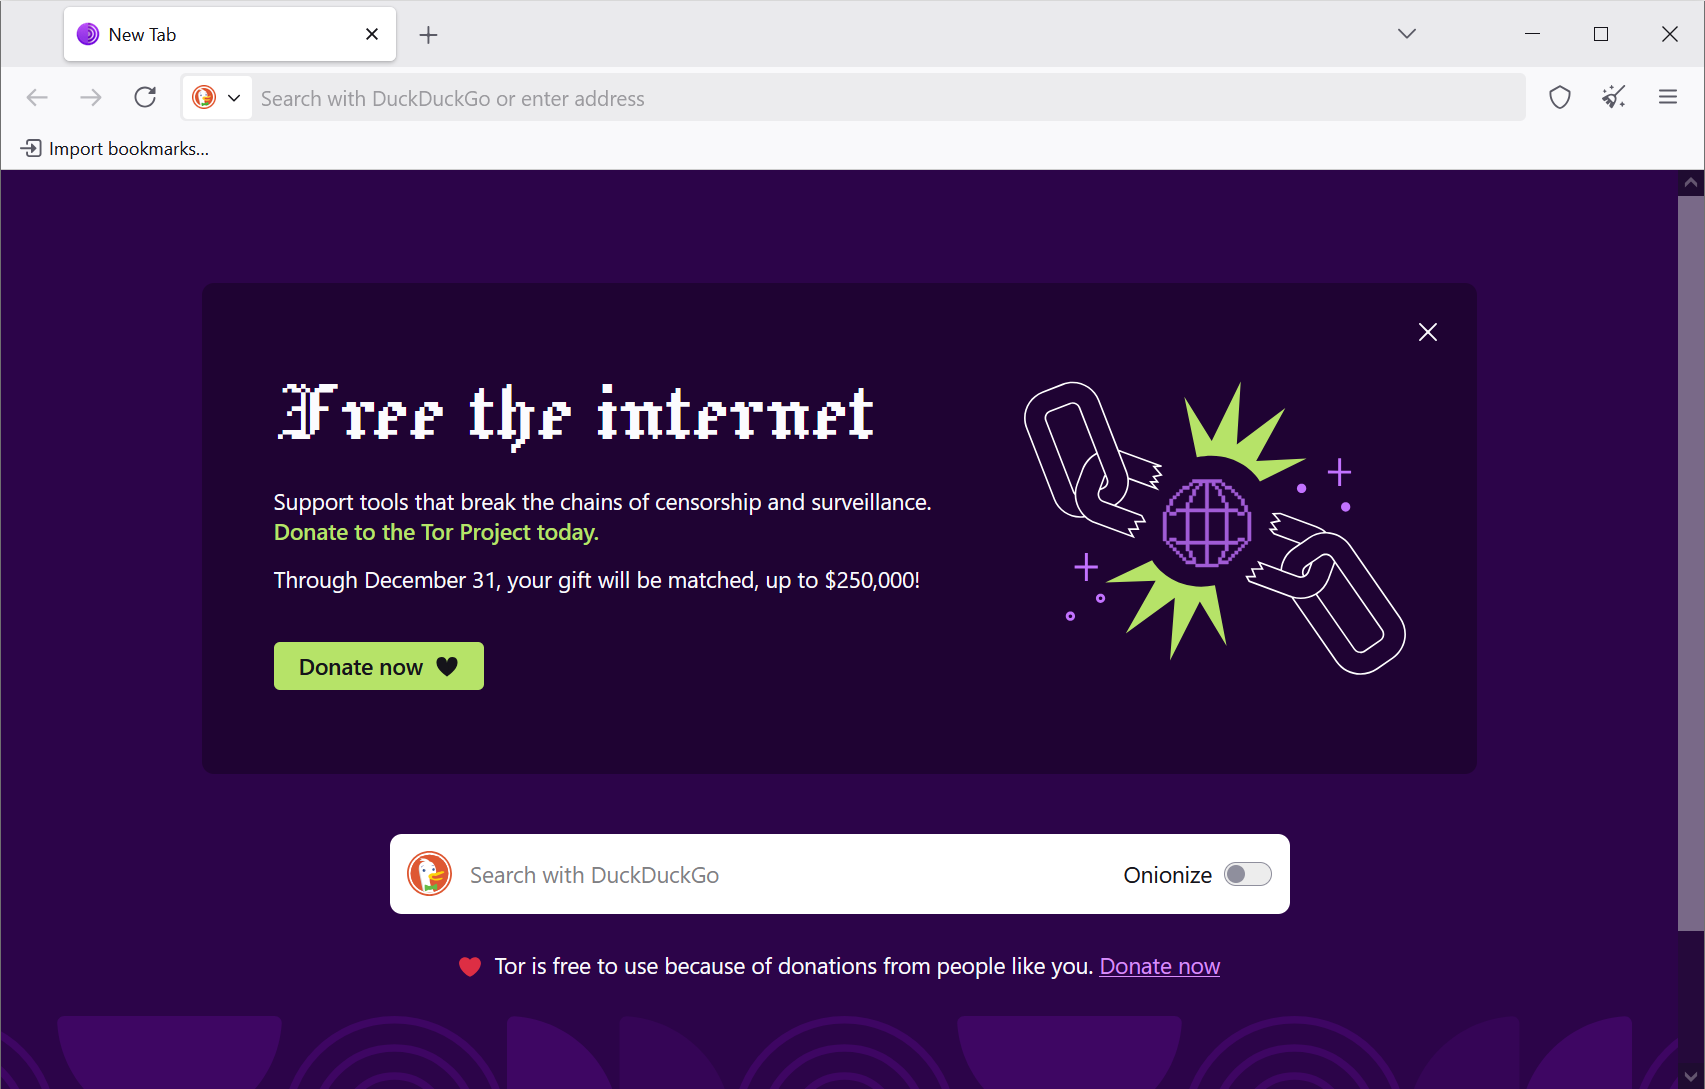Click the search engine icon in the address bar
Screen dimensions: 1705x1089
tap(205, 97)
